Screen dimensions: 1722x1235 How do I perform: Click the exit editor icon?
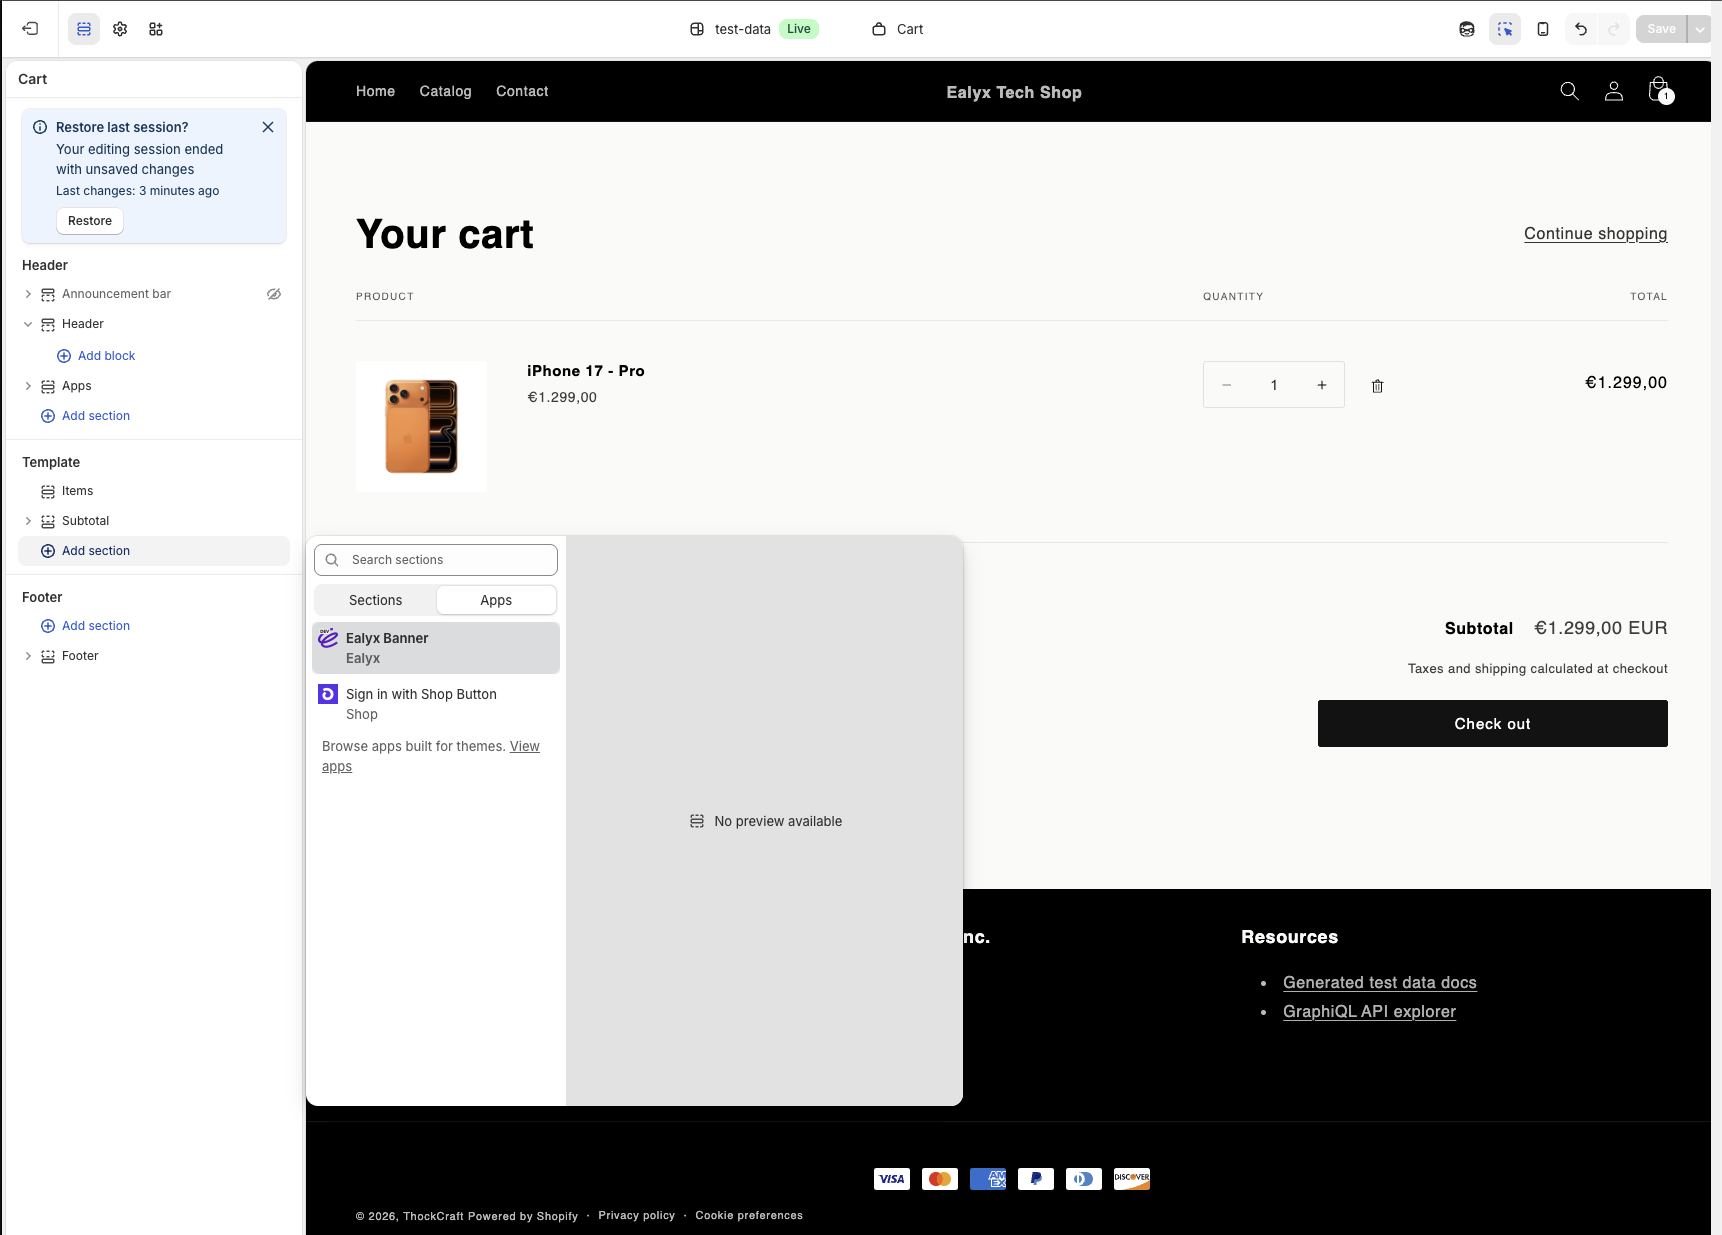click(30, 29)
